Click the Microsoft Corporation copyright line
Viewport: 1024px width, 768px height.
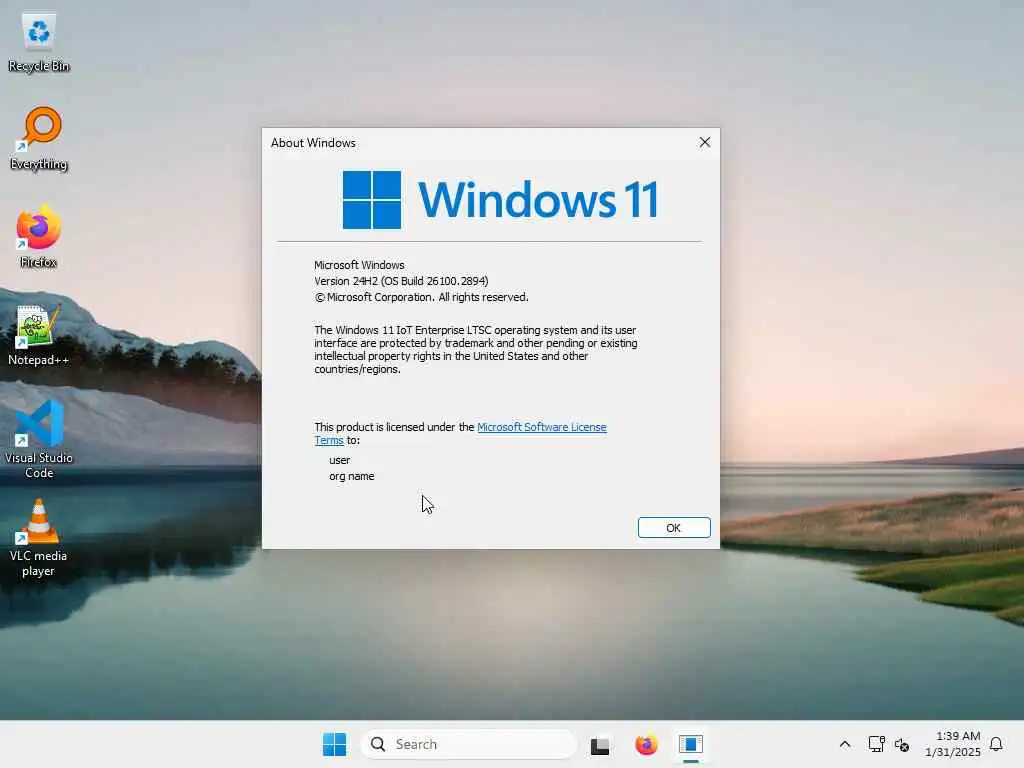[x=421, y=297]
